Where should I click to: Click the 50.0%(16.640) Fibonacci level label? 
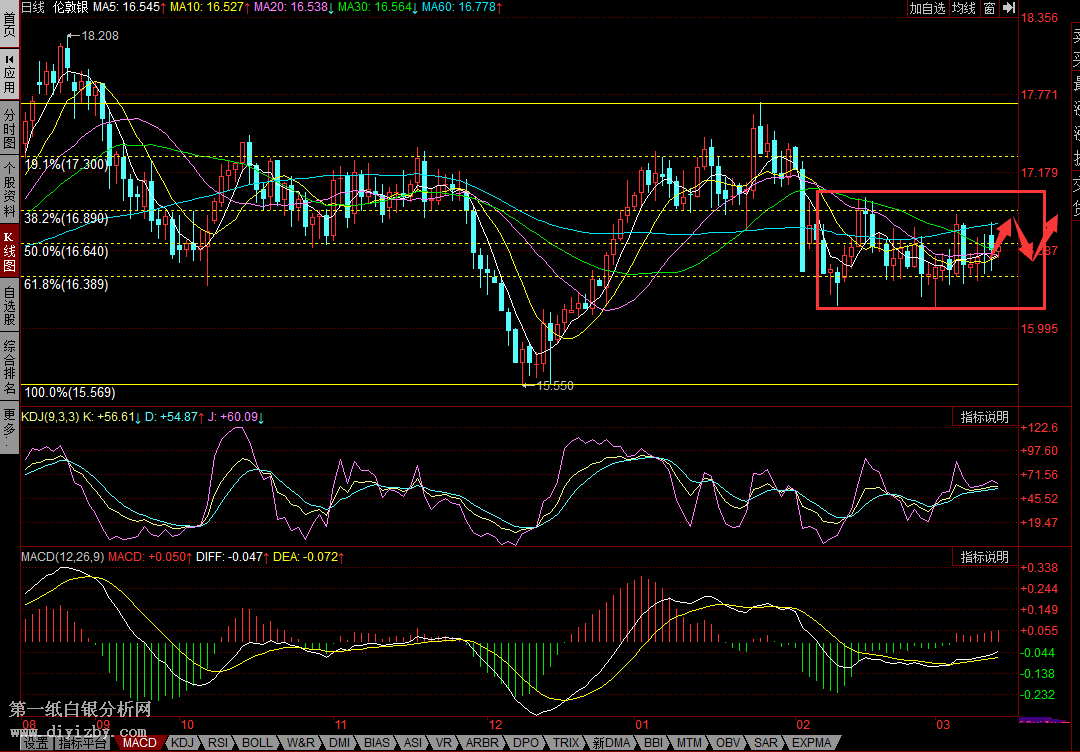tap(66, 251)
